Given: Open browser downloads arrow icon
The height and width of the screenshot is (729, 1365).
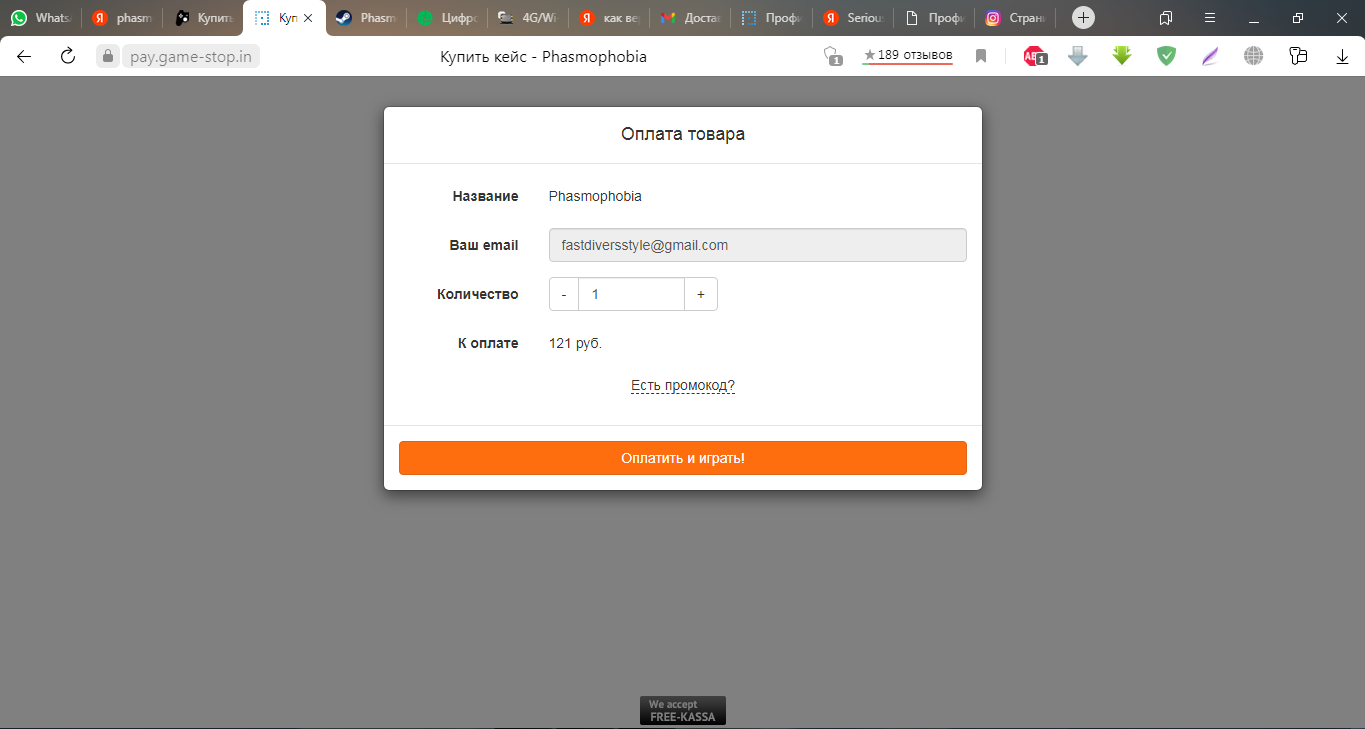Looking at the screenshot, I should 1342,56.
